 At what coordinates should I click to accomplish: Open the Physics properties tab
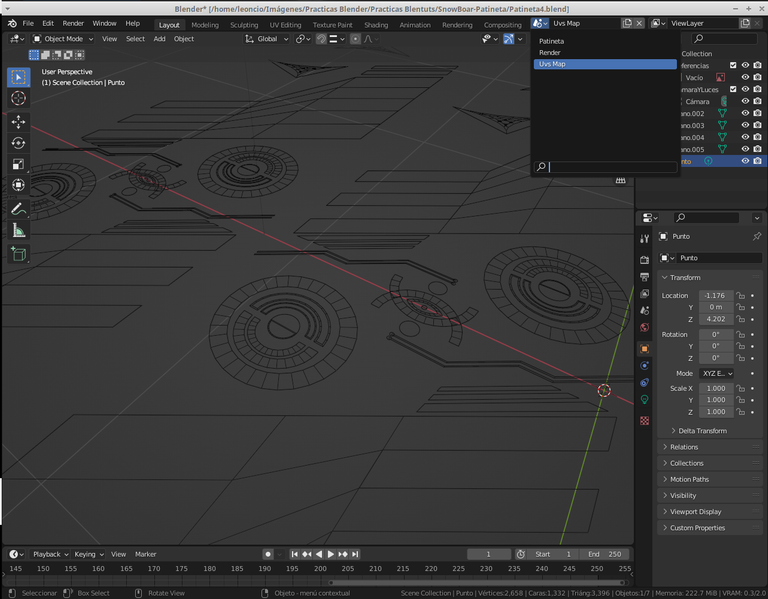pos(645,365)
